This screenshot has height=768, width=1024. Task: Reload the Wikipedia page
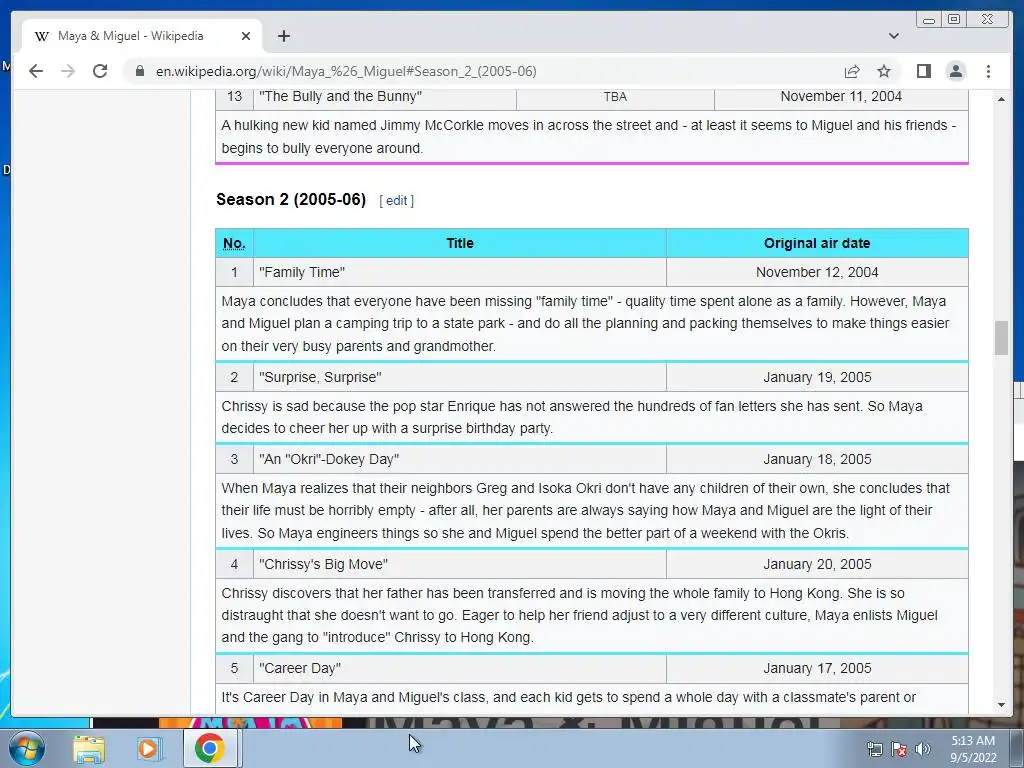pos(100,71)
